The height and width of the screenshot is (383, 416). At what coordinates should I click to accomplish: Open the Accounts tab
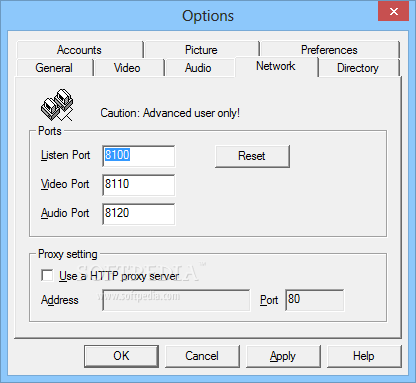79,50
